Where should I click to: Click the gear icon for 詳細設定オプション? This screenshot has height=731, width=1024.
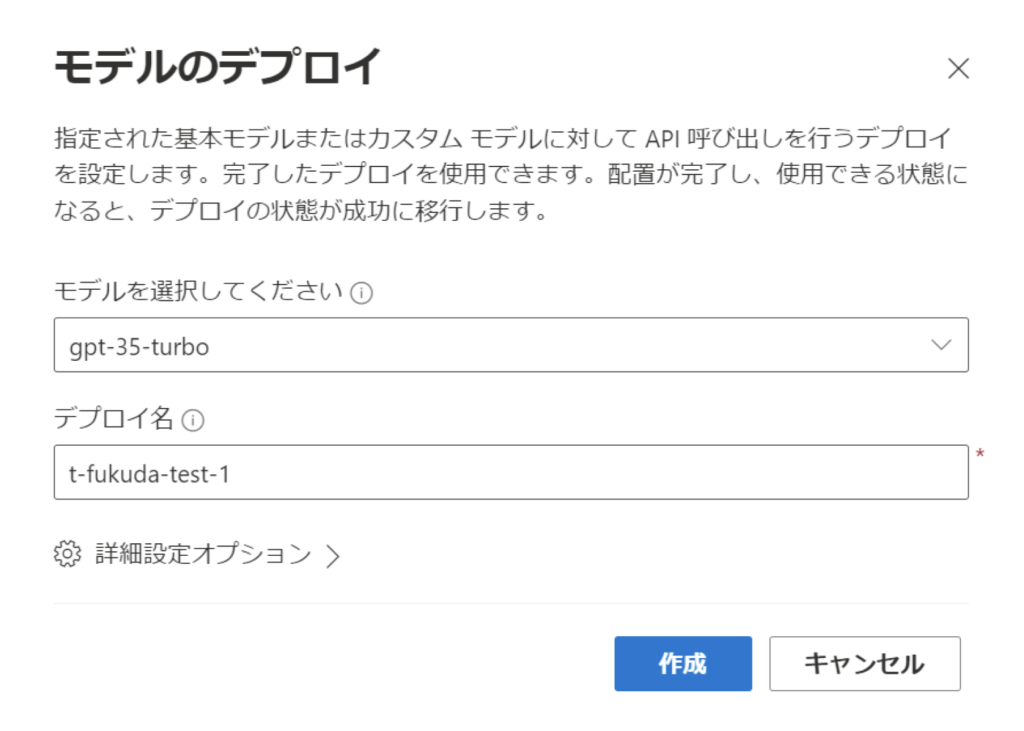point(67,554)
